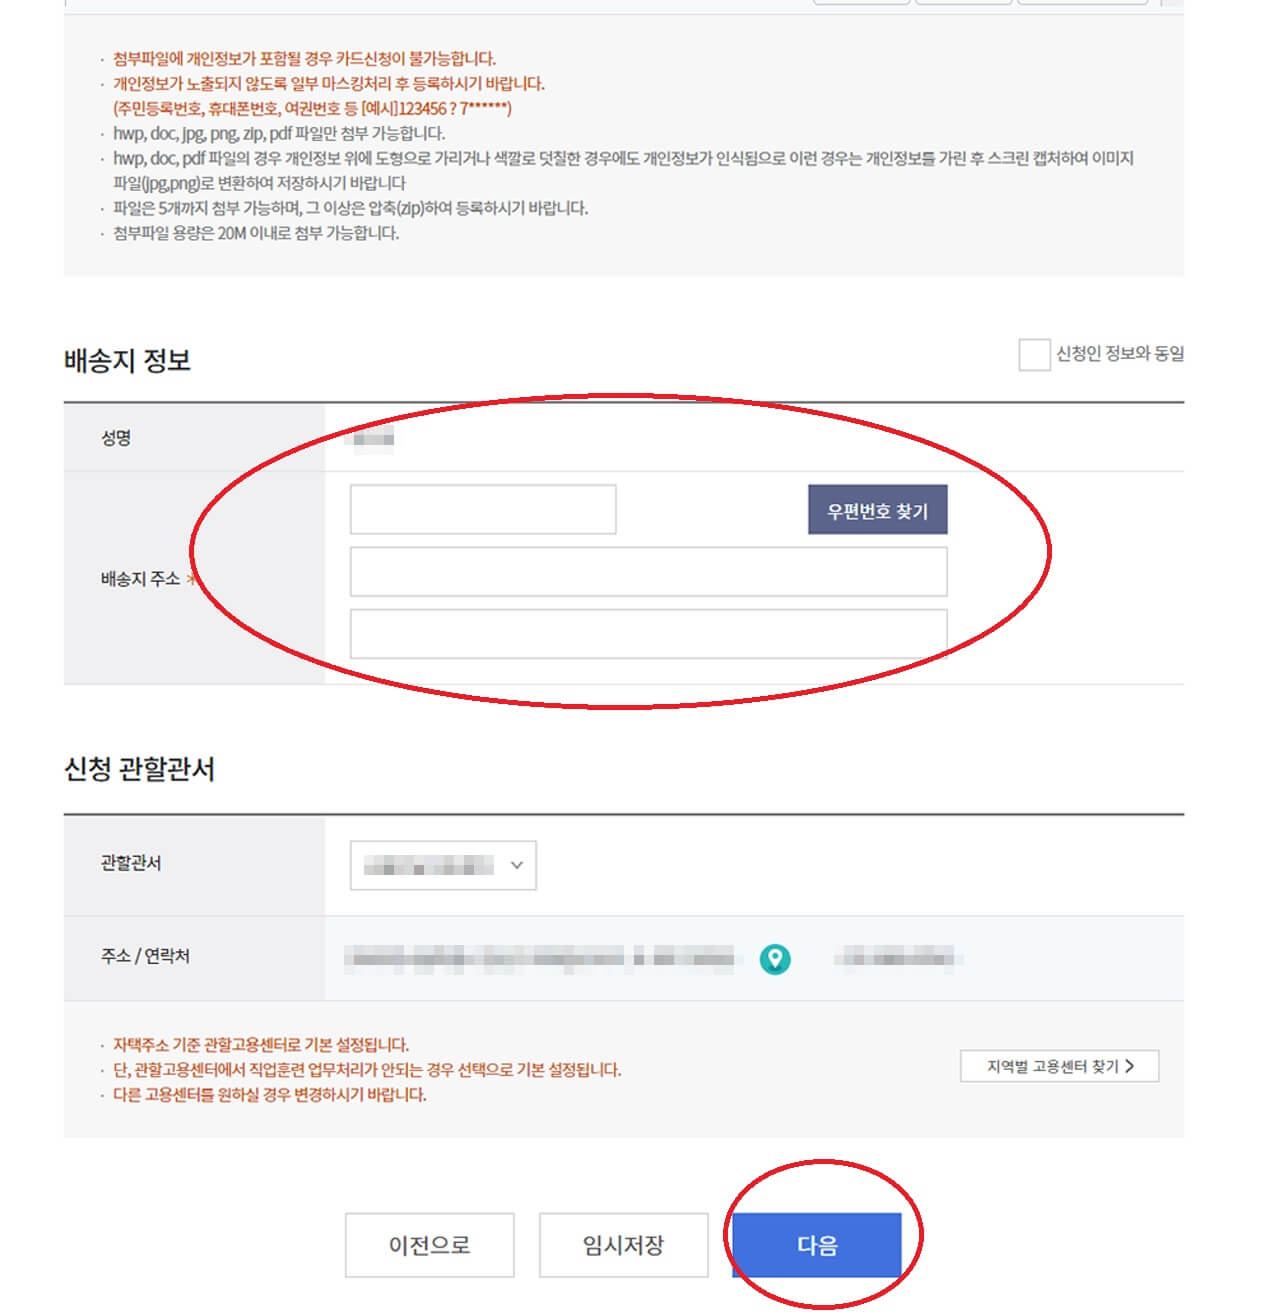Viewport: 1265px width, 1313px height.
Task: Click the 신청 관할관서 section heading
Action: tap(139, 769)
